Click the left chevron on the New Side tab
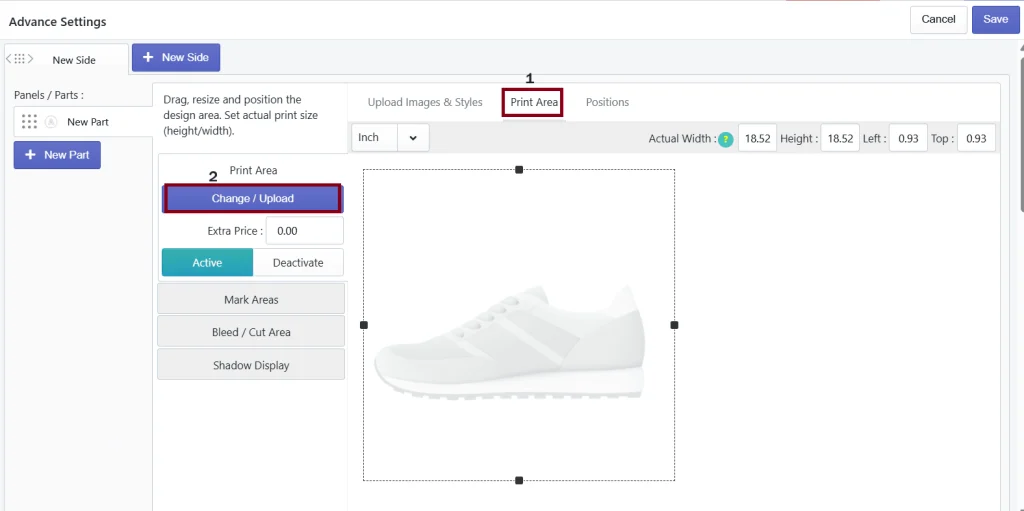This screenshot has width=1024, height=511. (x=8, y=59)
